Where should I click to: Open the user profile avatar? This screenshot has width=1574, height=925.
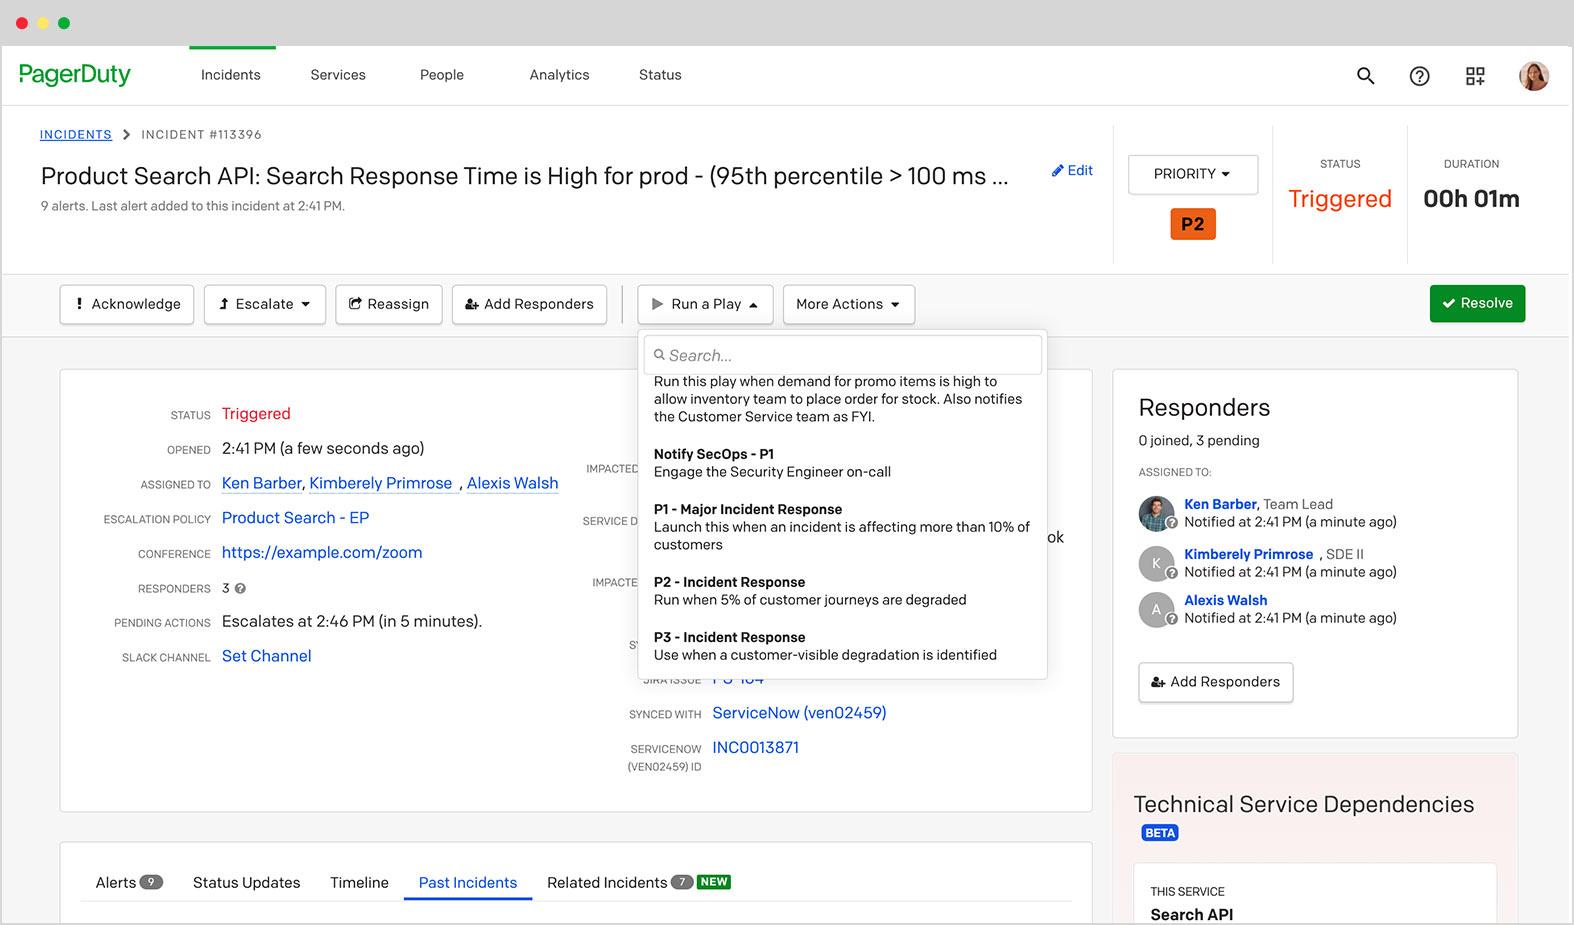(1533, 76)
